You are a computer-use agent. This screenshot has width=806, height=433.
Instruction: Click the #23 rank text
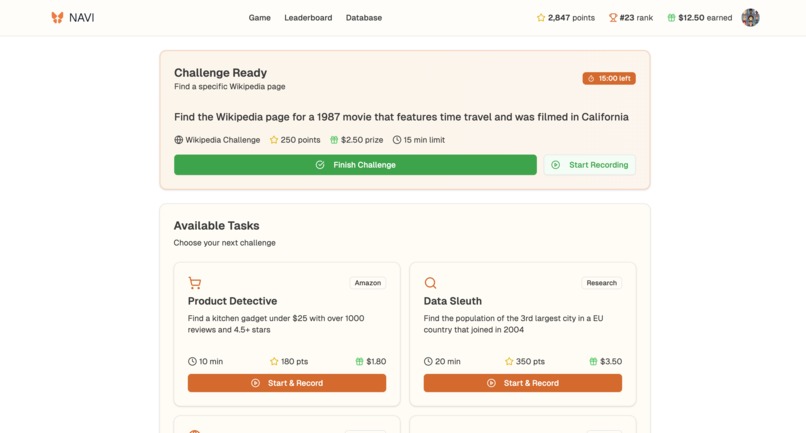click(x=636, y=17)
